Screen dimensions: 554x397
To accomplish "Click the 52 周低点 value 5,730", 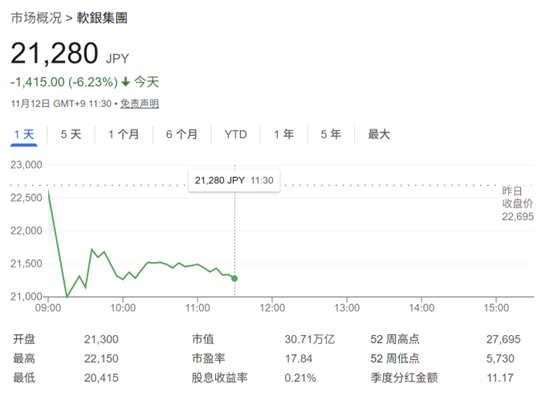I will tap(500, 359).
